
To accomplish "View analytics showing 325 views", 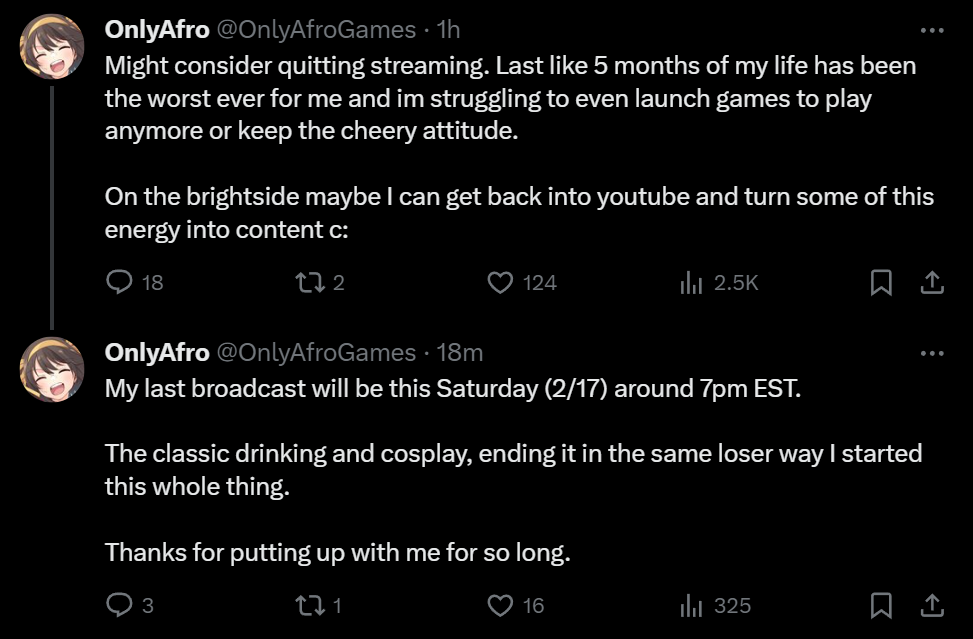I will [x=691, y=605].
